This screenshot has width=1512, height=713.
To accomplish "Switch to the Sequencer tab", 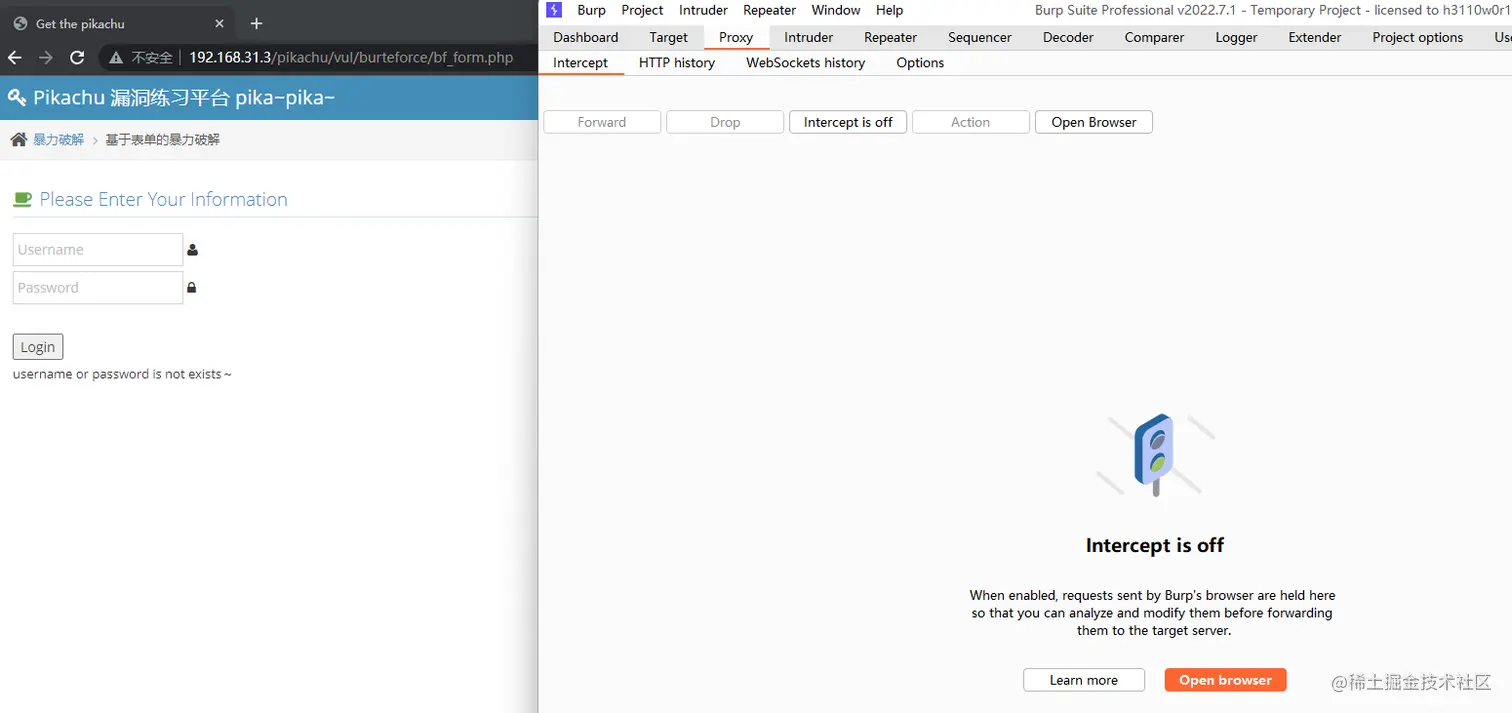I will pyautogui.click(x=980, y=37).
